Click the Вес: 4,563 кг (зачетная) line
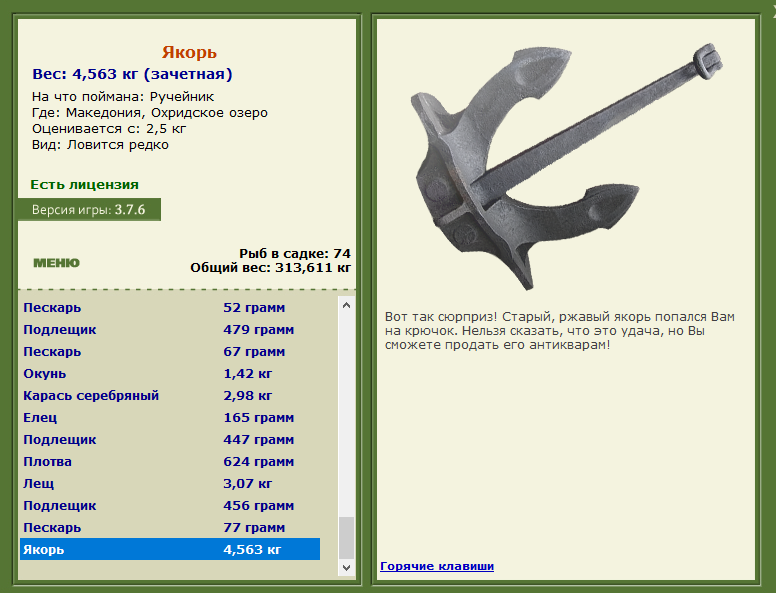 coord(132,74)
